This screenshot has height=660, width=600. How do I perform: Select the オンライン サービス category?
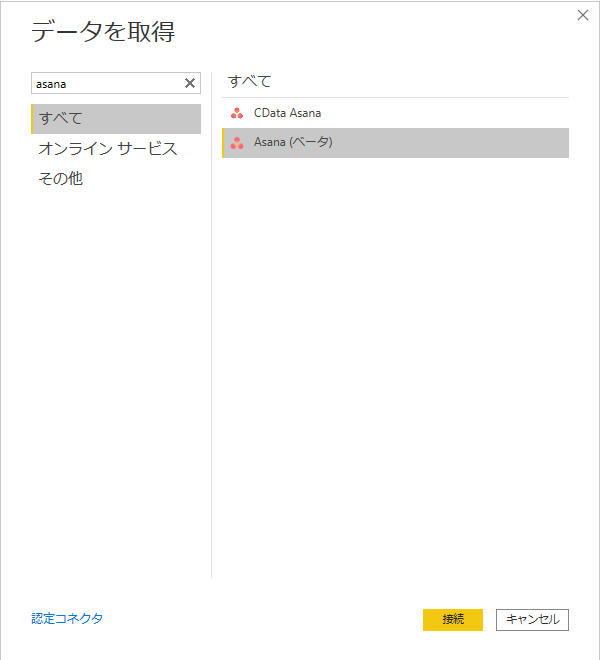[x=108, y=149]
